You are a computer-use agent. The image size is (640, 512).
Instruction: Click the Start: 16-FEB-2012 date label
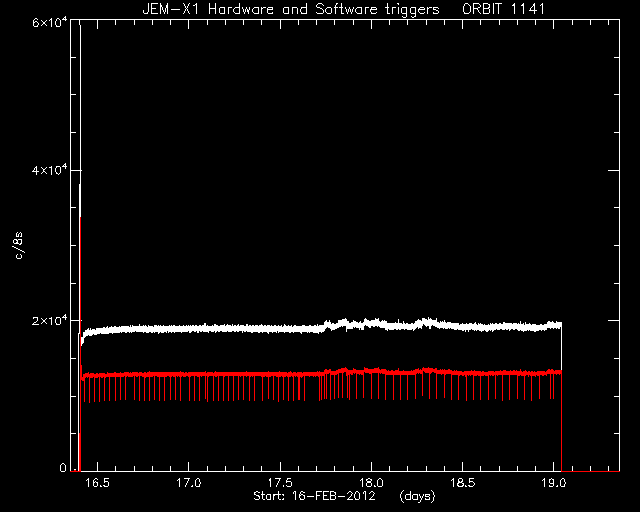(x=314, y=496)
